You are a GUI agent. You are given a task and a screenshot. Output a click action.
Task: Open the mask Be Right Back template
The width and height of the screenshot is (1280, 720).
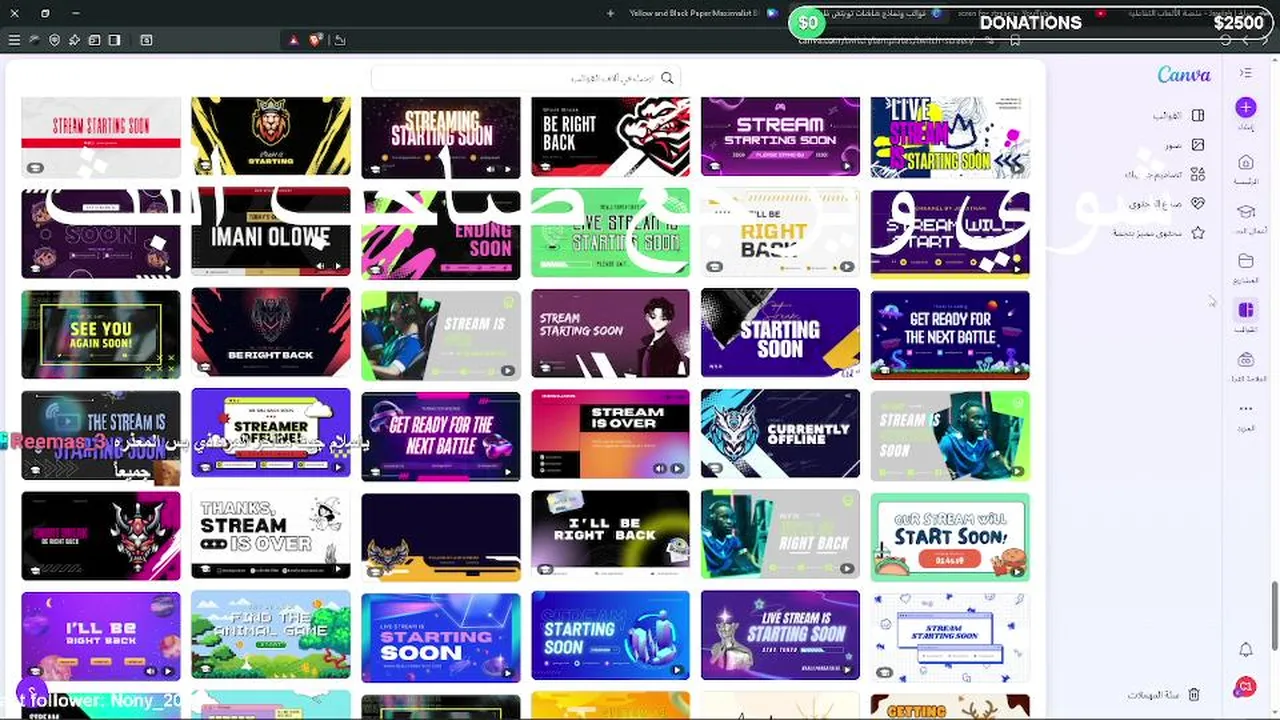click(101, 535)
